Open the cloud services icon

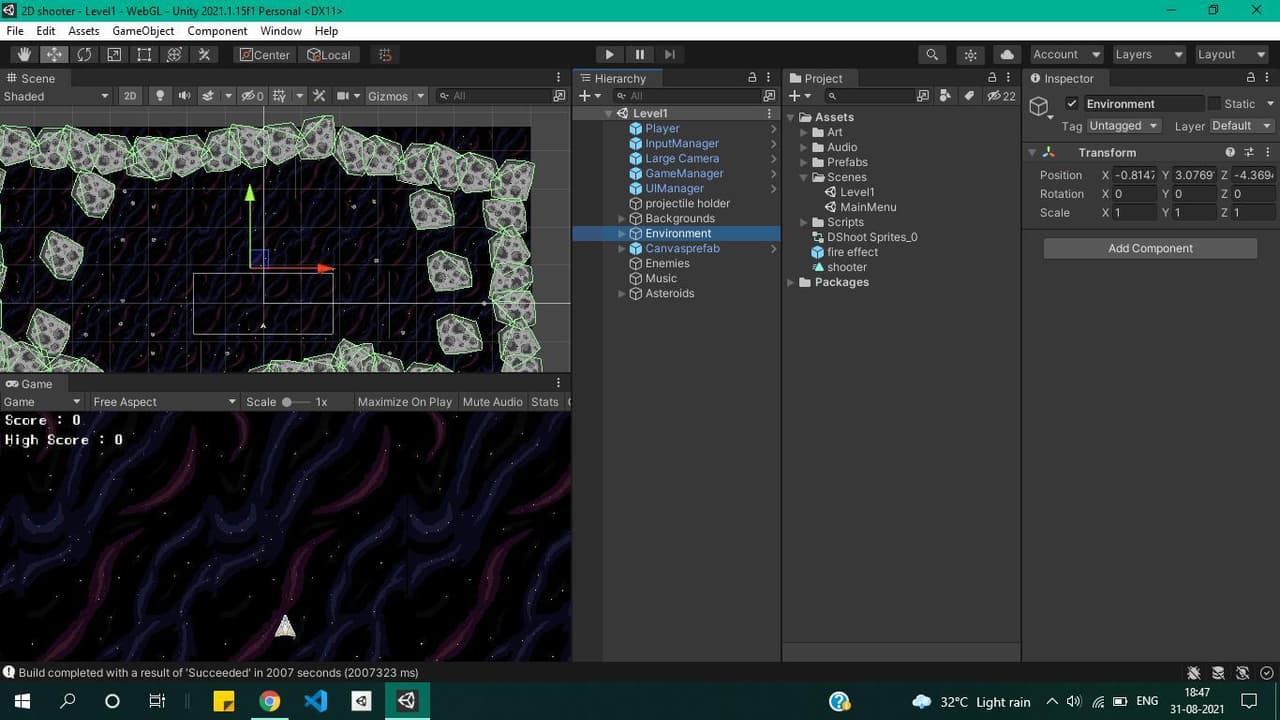tap(1007, 55)
